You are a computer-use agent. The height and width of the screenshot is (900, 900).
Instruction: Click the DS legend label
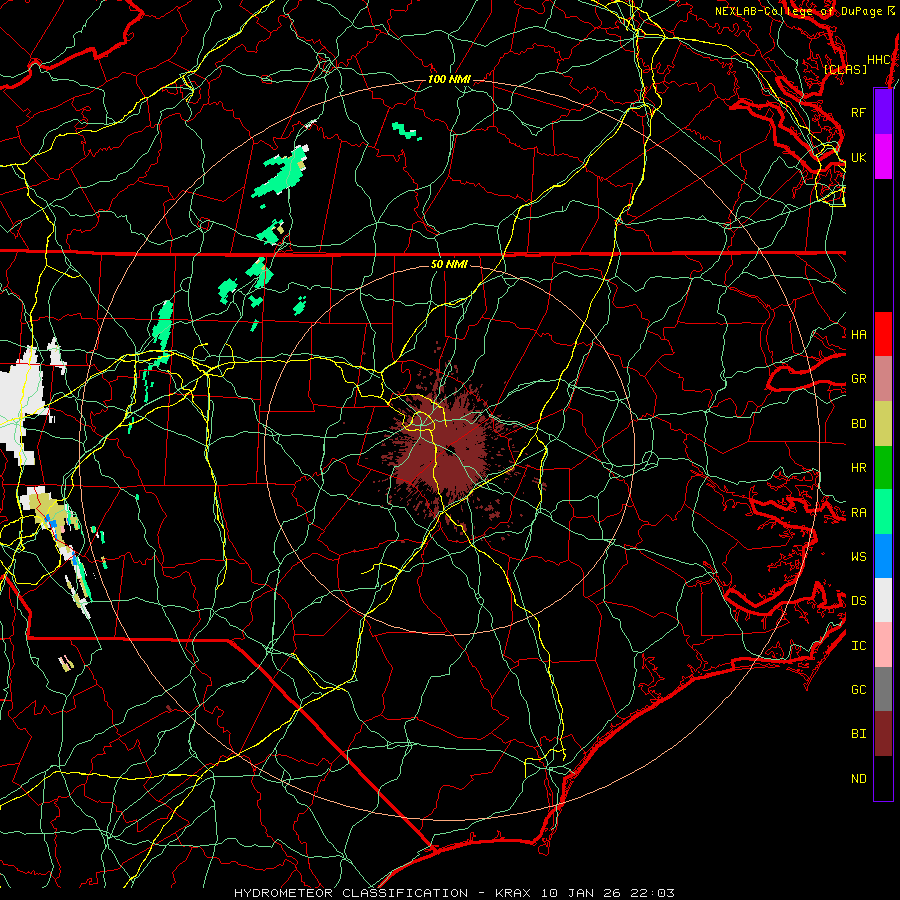click(859, 601)
